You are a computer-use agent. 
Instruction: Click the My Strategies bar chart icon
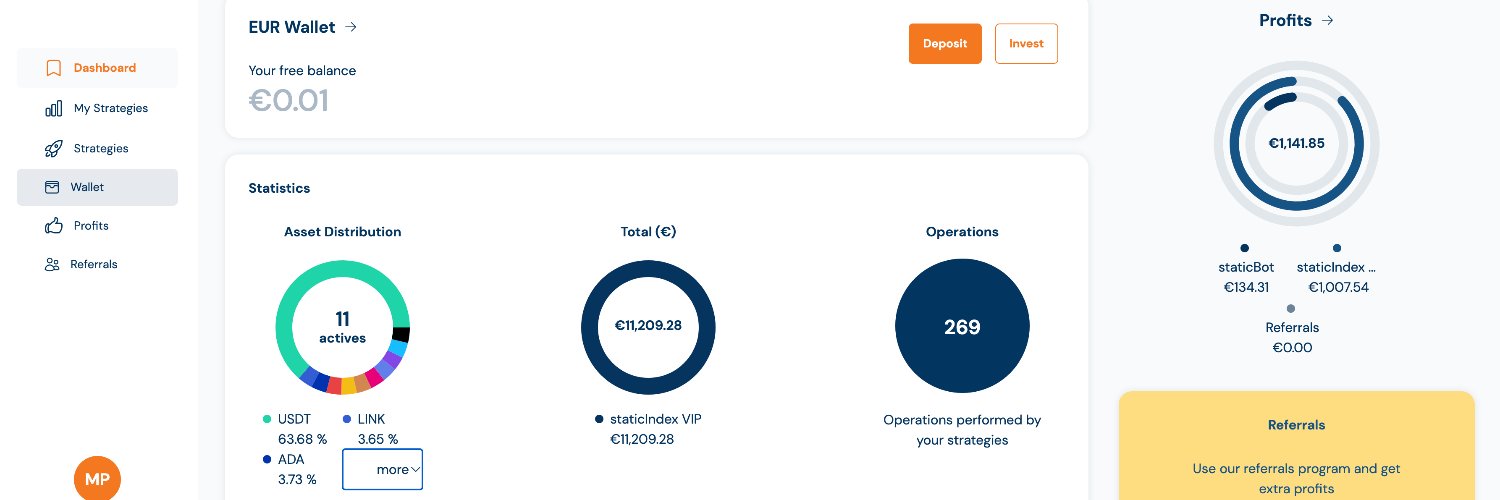point(54,108)
